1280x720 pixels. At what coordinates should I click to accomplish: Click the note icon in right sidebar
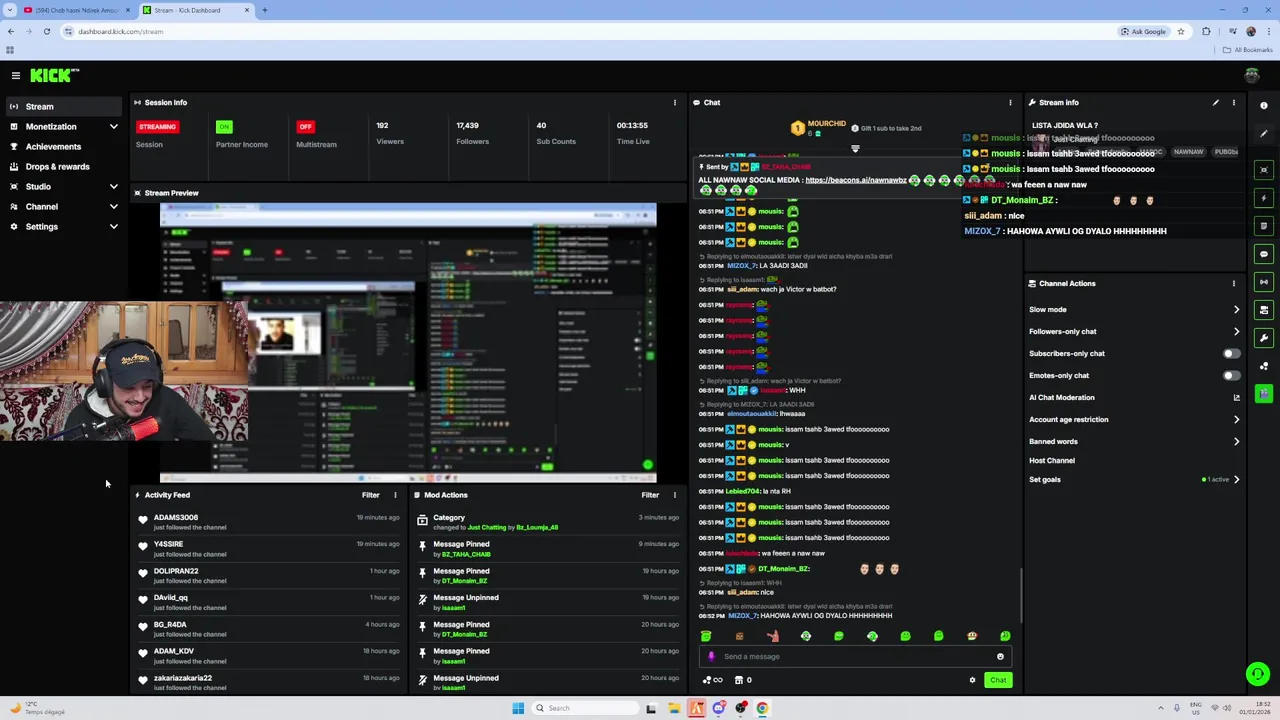pyautogui.click(x=1264, y=226)
